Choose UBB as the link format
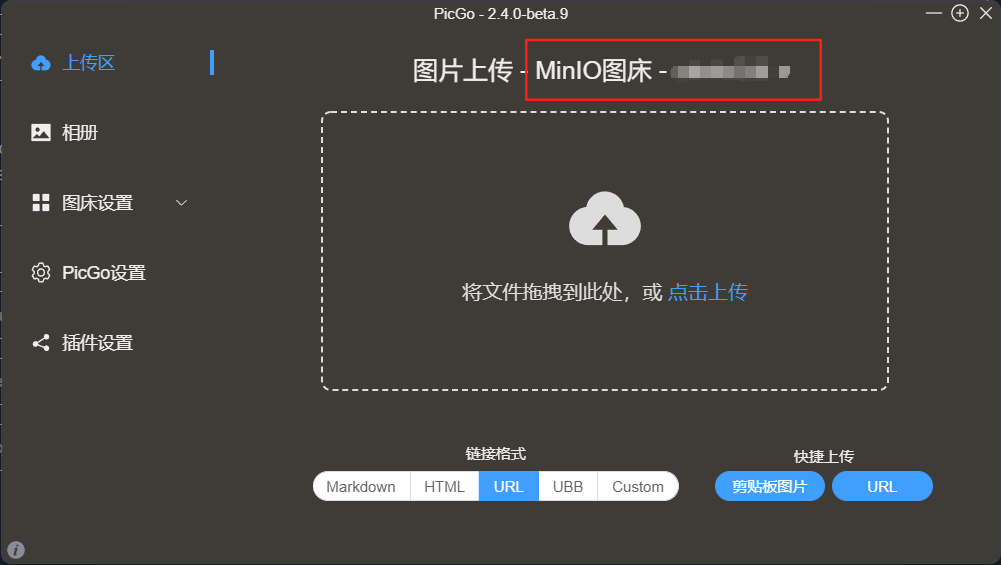Viewport: 1001px width, 565px height. (568, 487)
